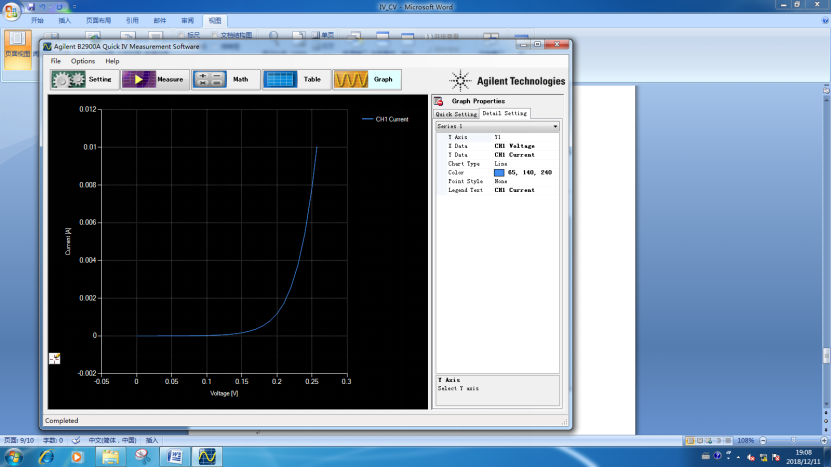Toggle the 文档结构图 checkbox in Word
The height and width of the screenshot is (468, 831).
point(215,35)
